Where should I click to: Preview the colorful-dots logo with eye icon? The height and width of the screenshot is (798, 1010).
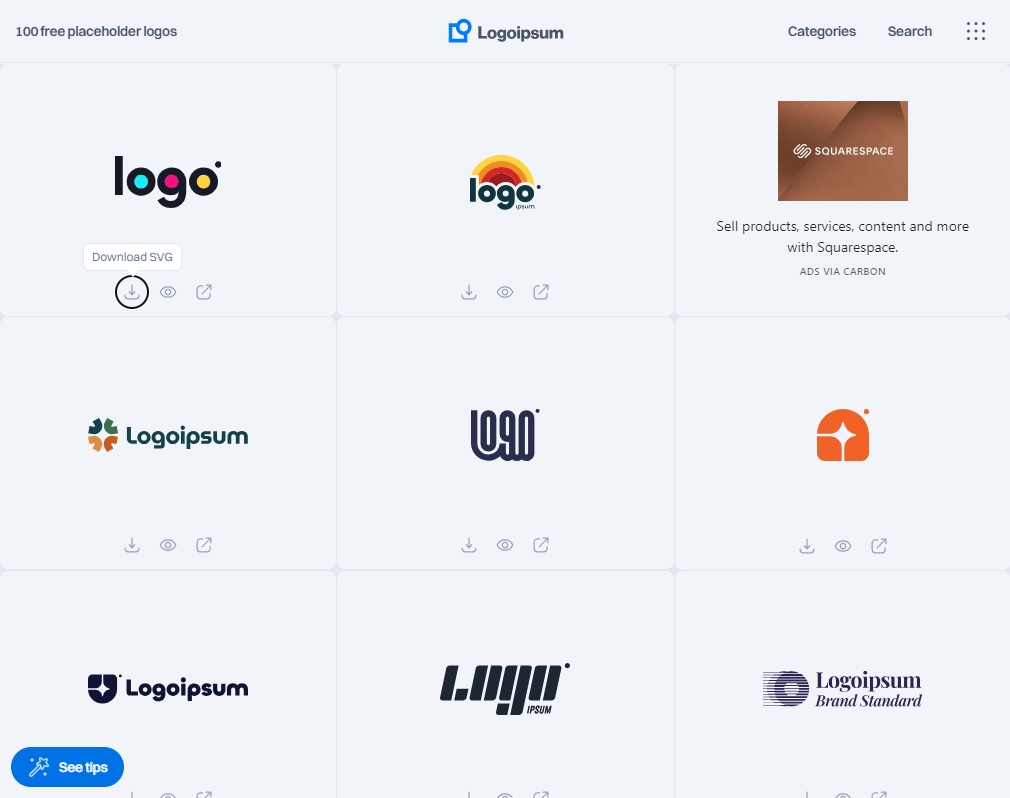tap(167, 292)
